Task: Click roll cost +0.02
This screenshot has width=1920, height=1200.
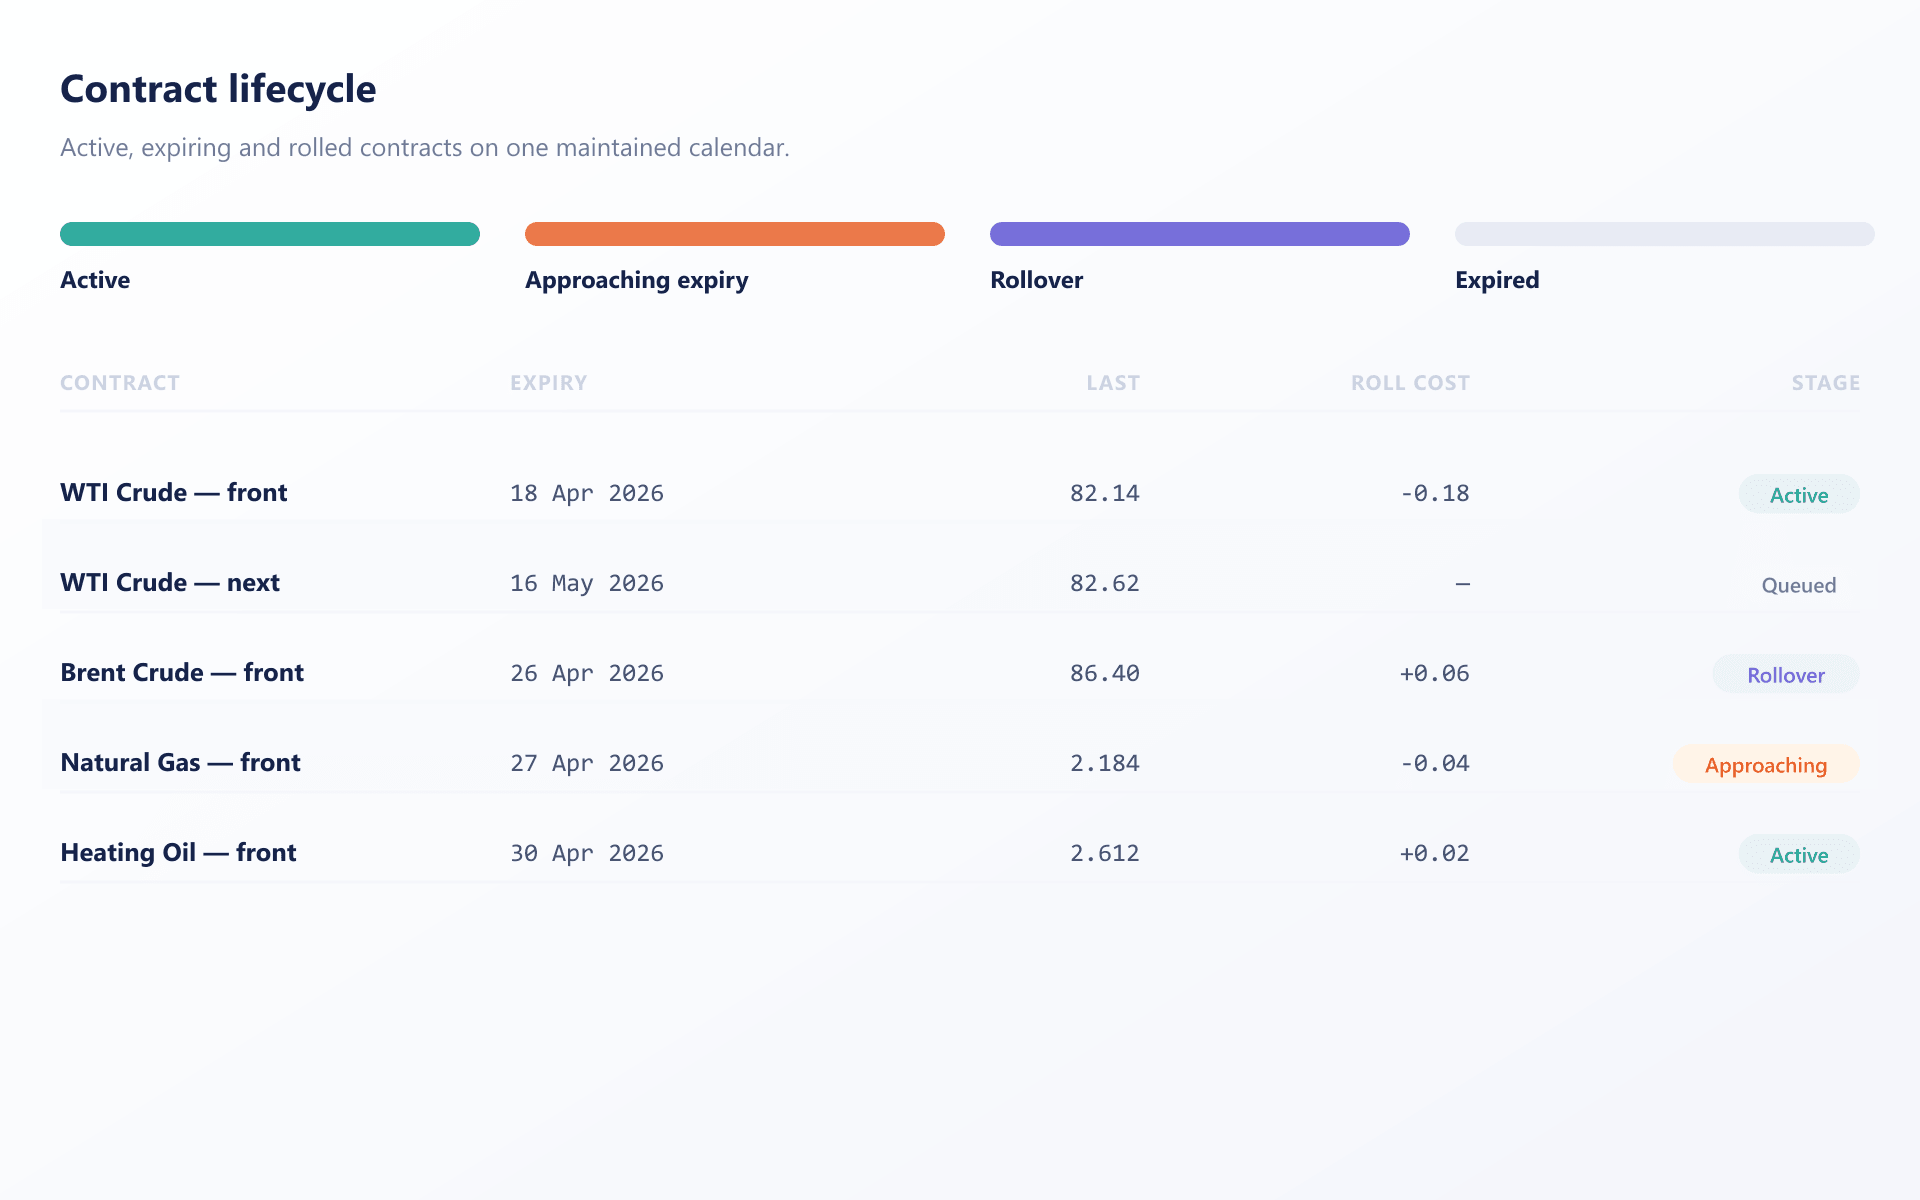Action: click(1435, 854)
